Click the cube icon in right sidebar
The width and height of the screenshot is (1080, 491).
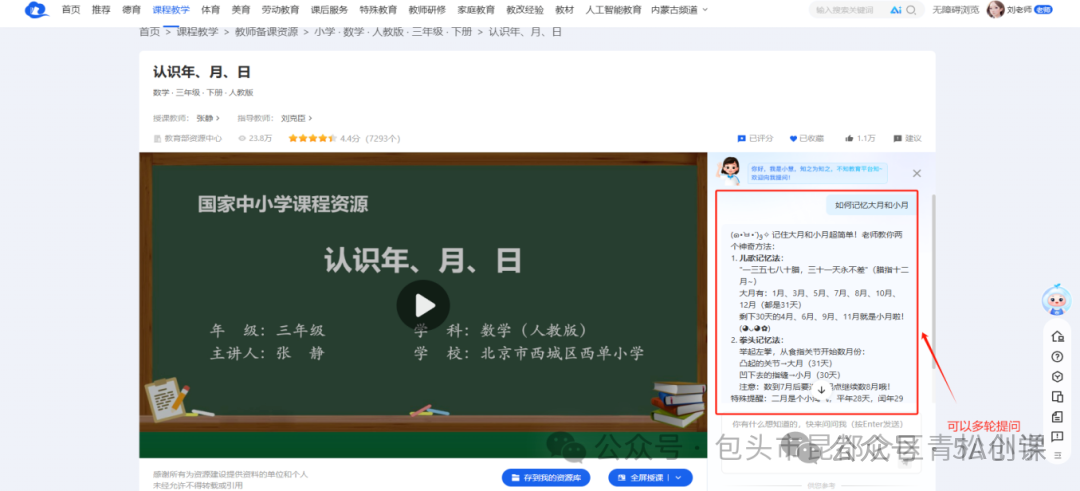coord(1057,376)
